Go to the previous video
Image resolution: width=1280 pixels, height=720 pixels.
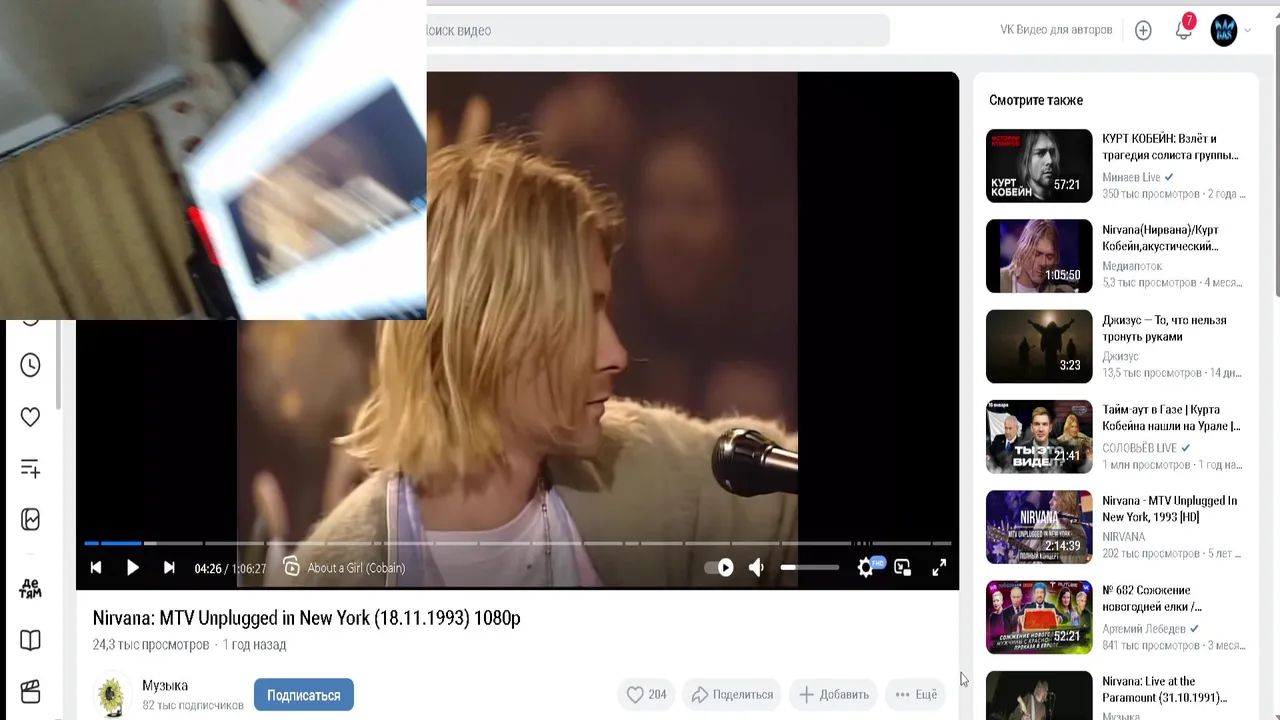coord(96,568)
